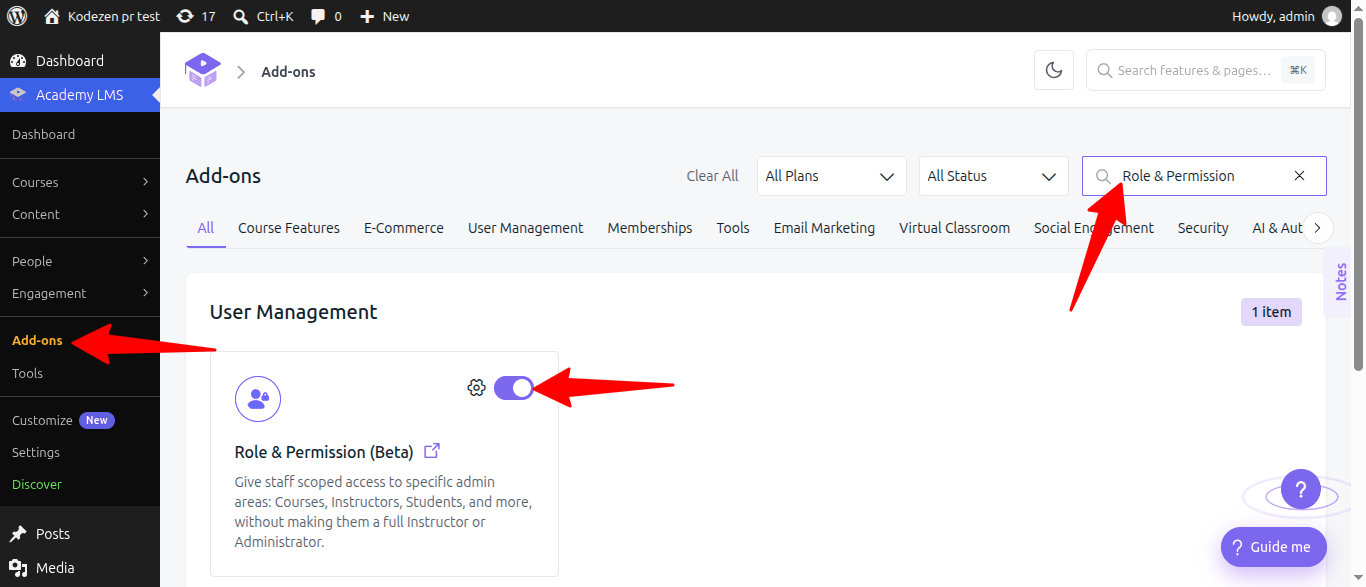Switch to Memberships tab
The width and height of the screenshot is (1366, 587).
tap(650, 228)
